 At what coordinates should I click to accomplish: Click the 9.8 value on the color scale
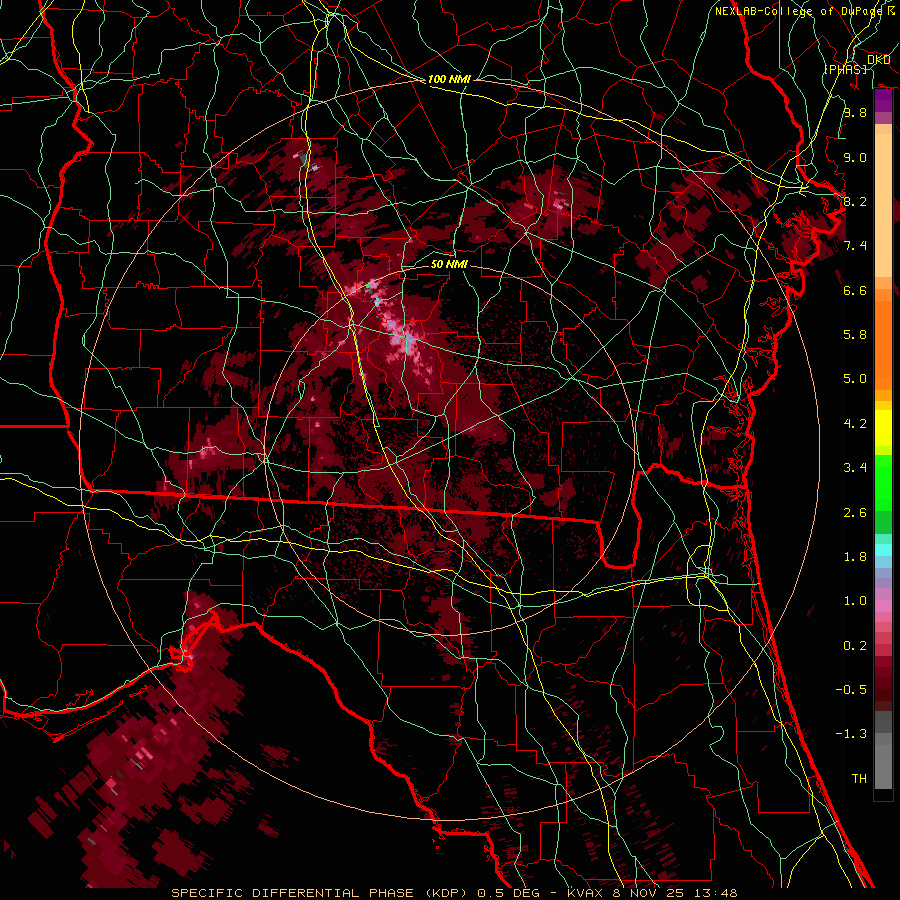click(855, 112)
